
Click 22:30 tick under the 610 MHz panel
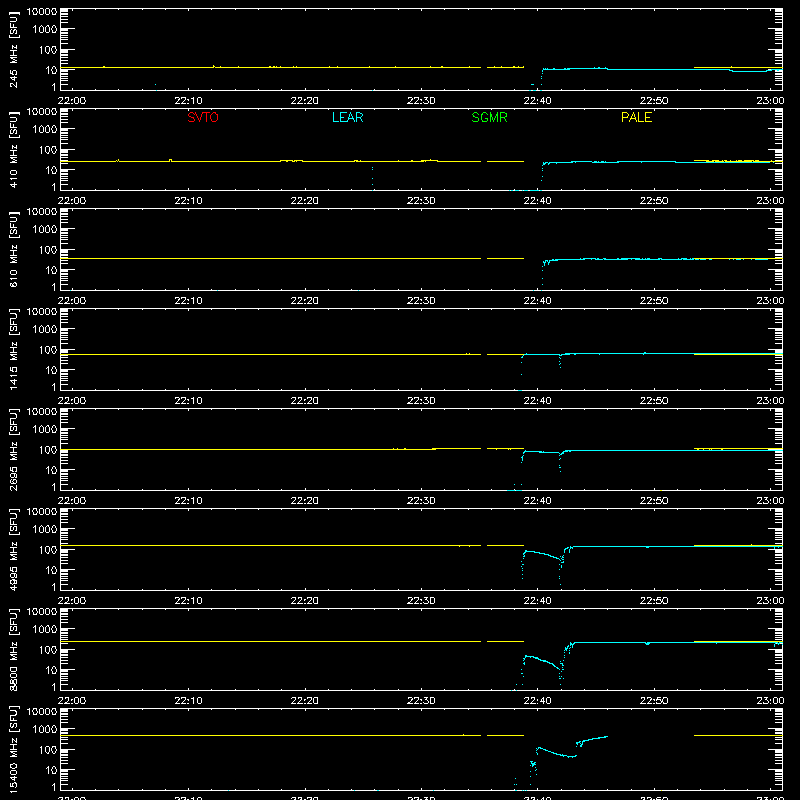pos(421,301)
